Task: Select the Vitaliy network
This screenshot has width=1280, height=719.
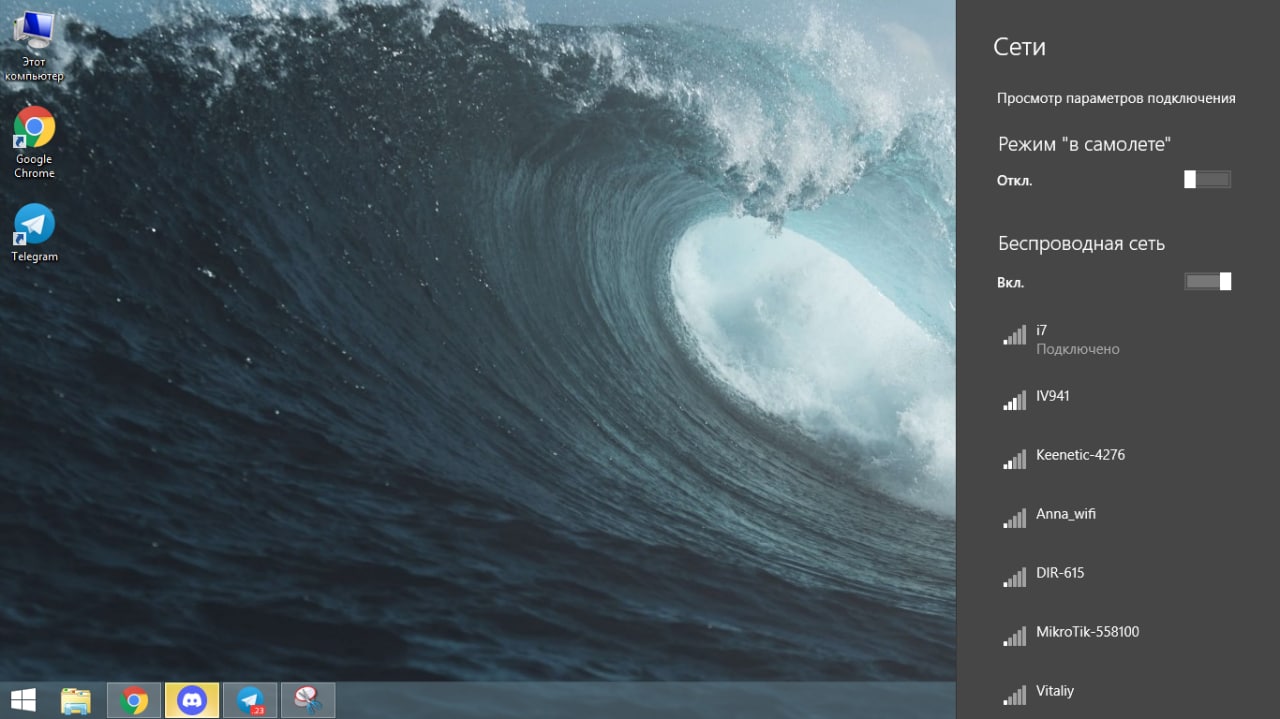Action: (x=1118, y=691)
